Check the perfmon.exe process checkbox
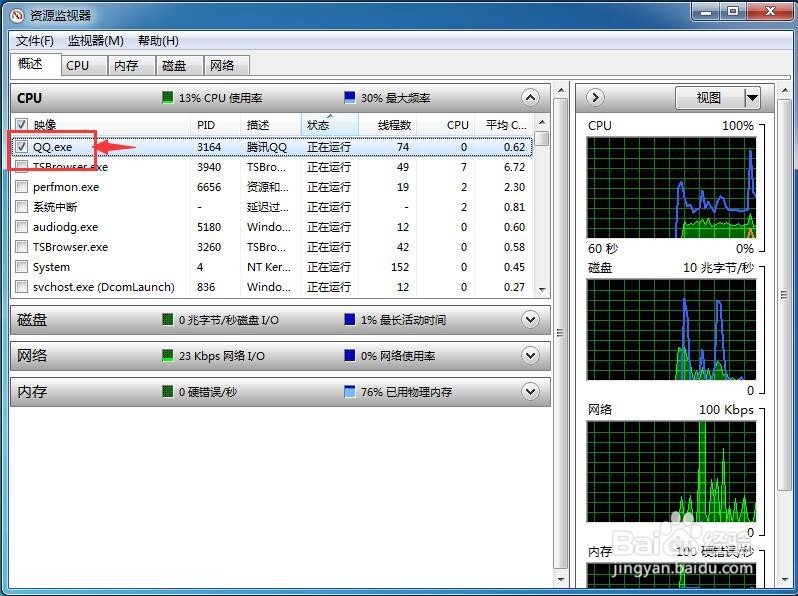 coord(21,187)
